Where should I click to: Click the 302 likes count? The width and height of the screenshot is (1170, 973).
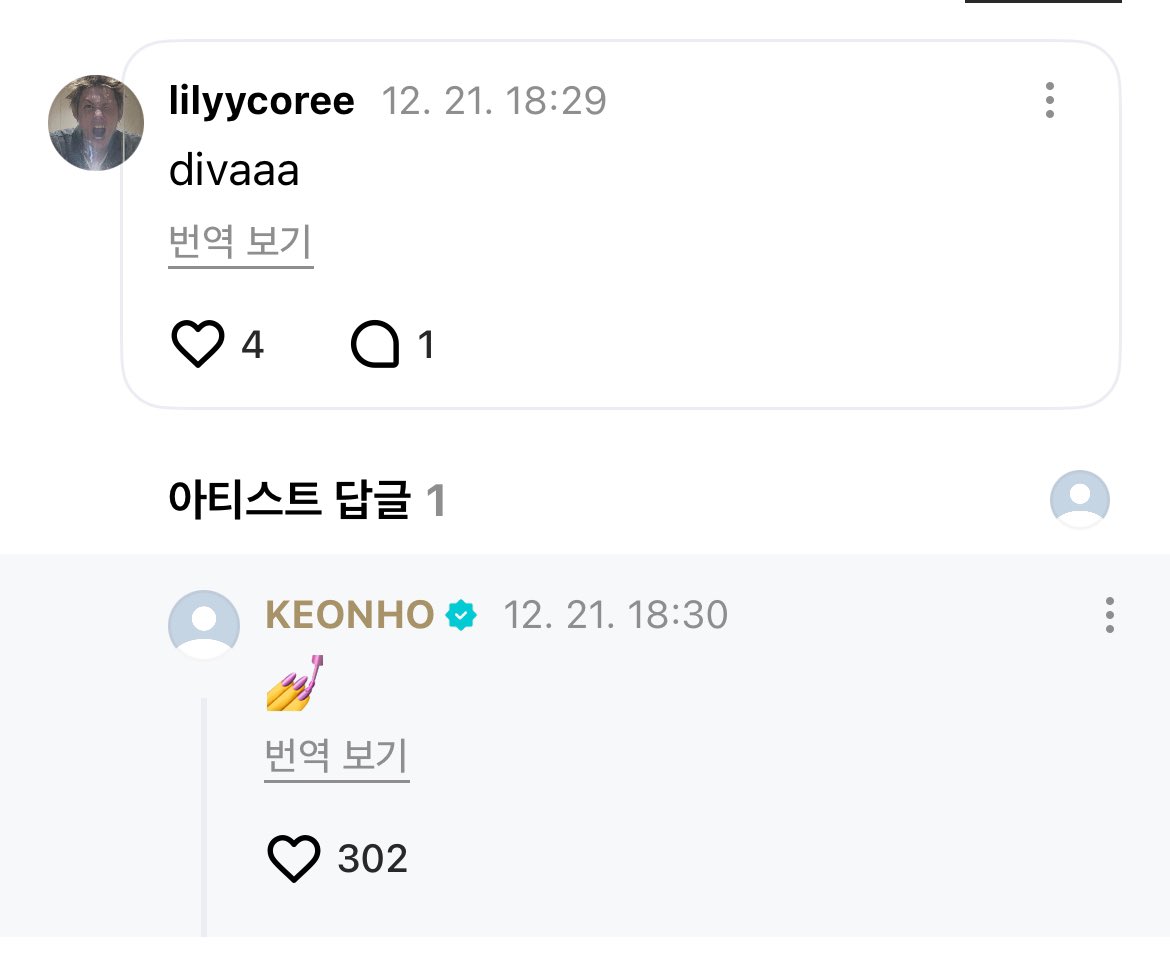coord(372,859)
